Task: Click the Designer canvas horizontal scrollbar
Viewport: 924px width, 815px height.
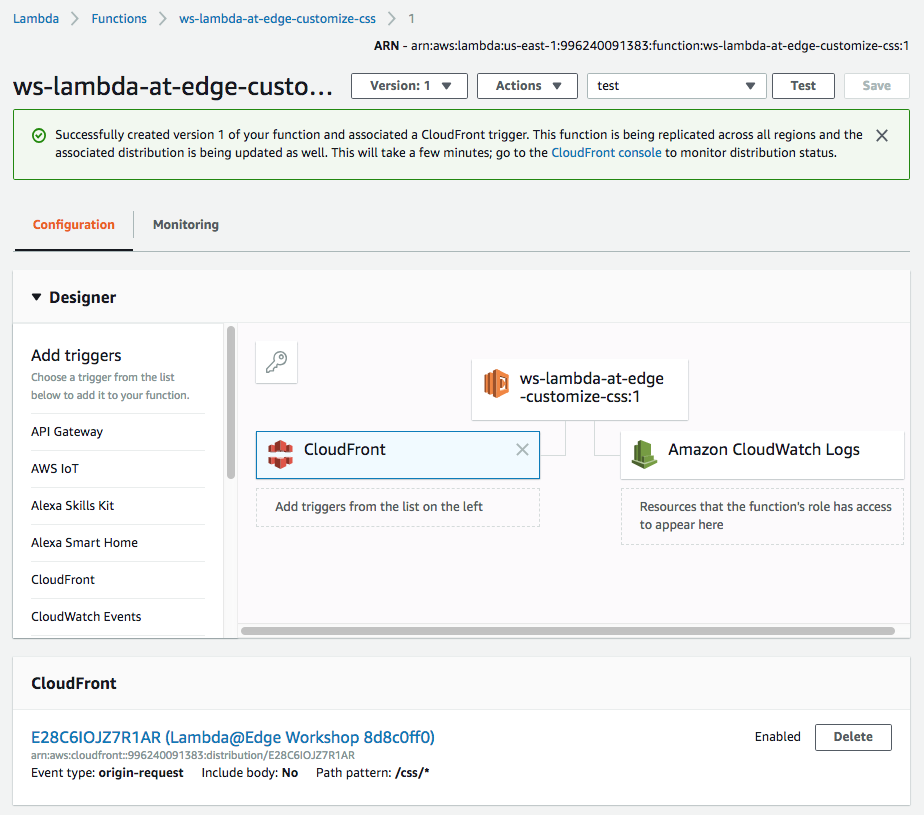Action: (x=568, y=631)
